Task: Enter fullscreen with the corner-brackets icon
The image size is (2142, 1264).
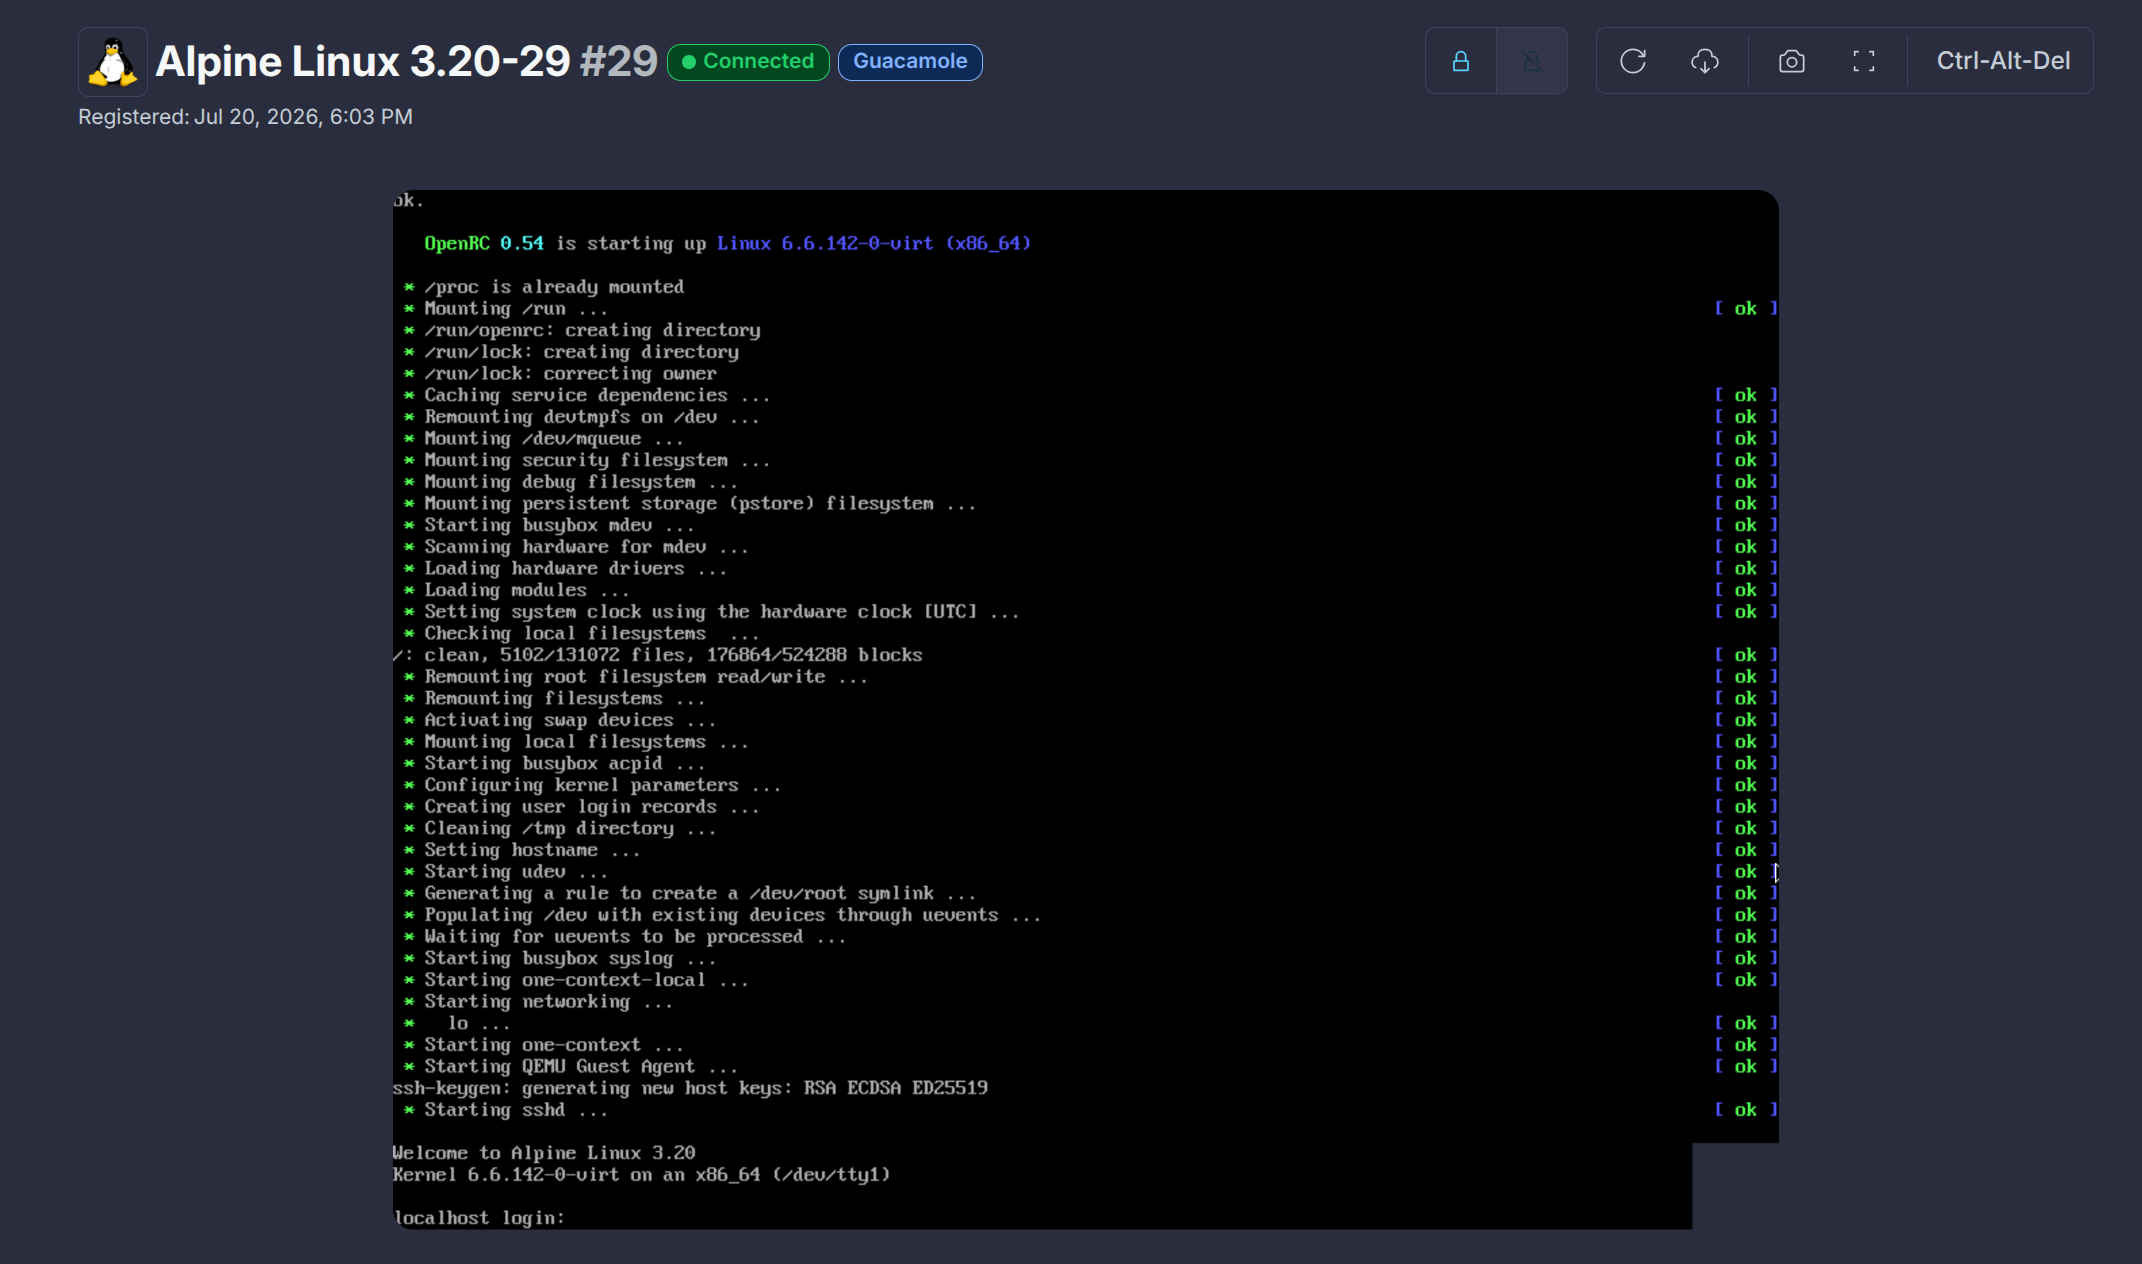Action: click(1864, 61)
